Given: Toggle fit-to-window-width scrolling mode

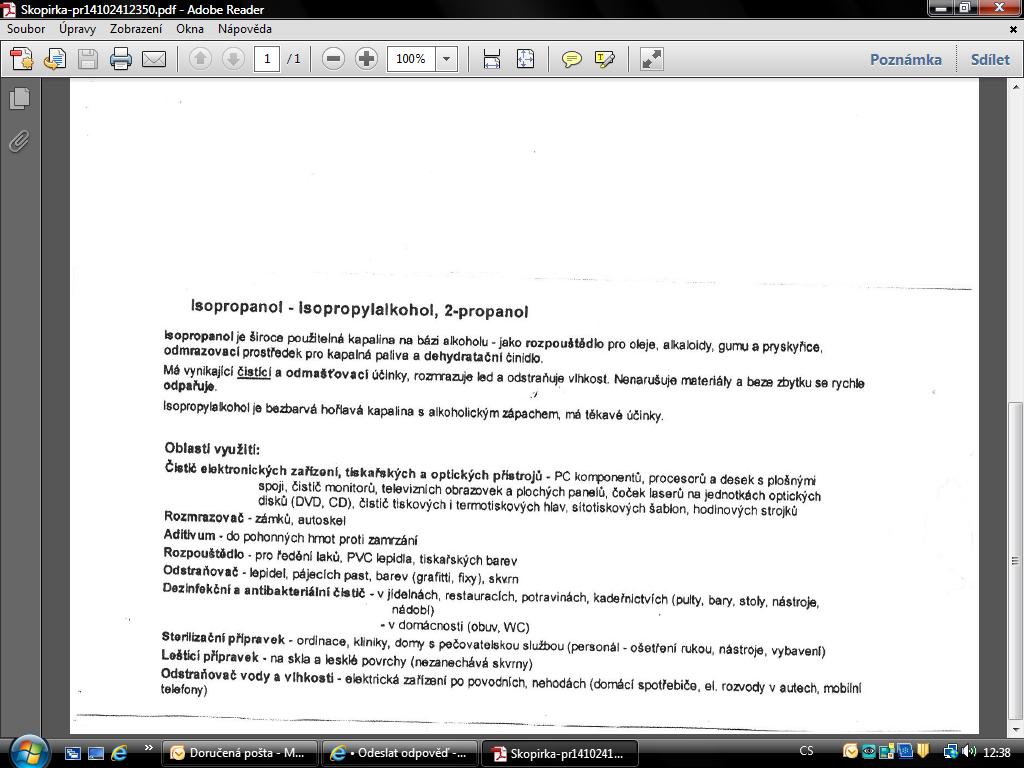Looking at the screenshot, I should 492,59.
